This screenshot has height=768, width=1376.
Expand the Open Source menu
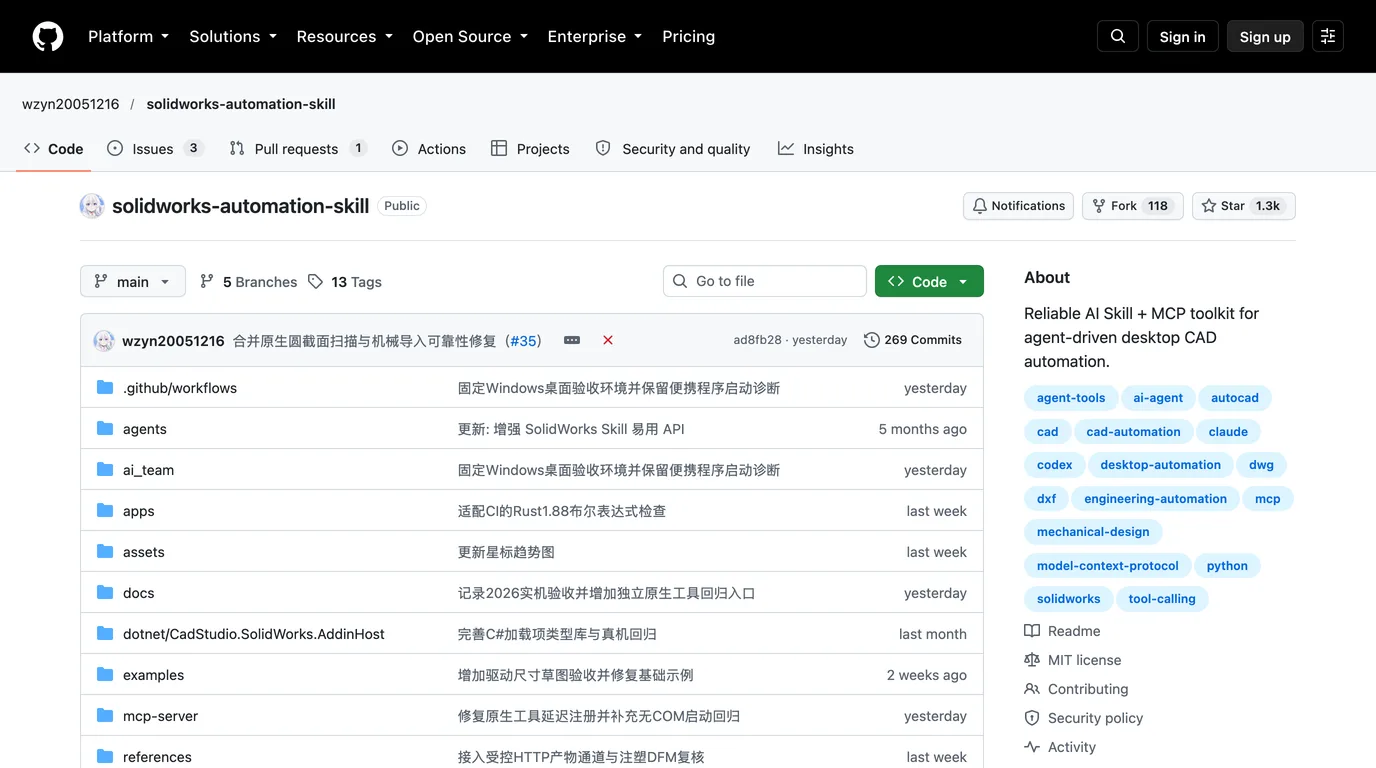tap(469, 36)
